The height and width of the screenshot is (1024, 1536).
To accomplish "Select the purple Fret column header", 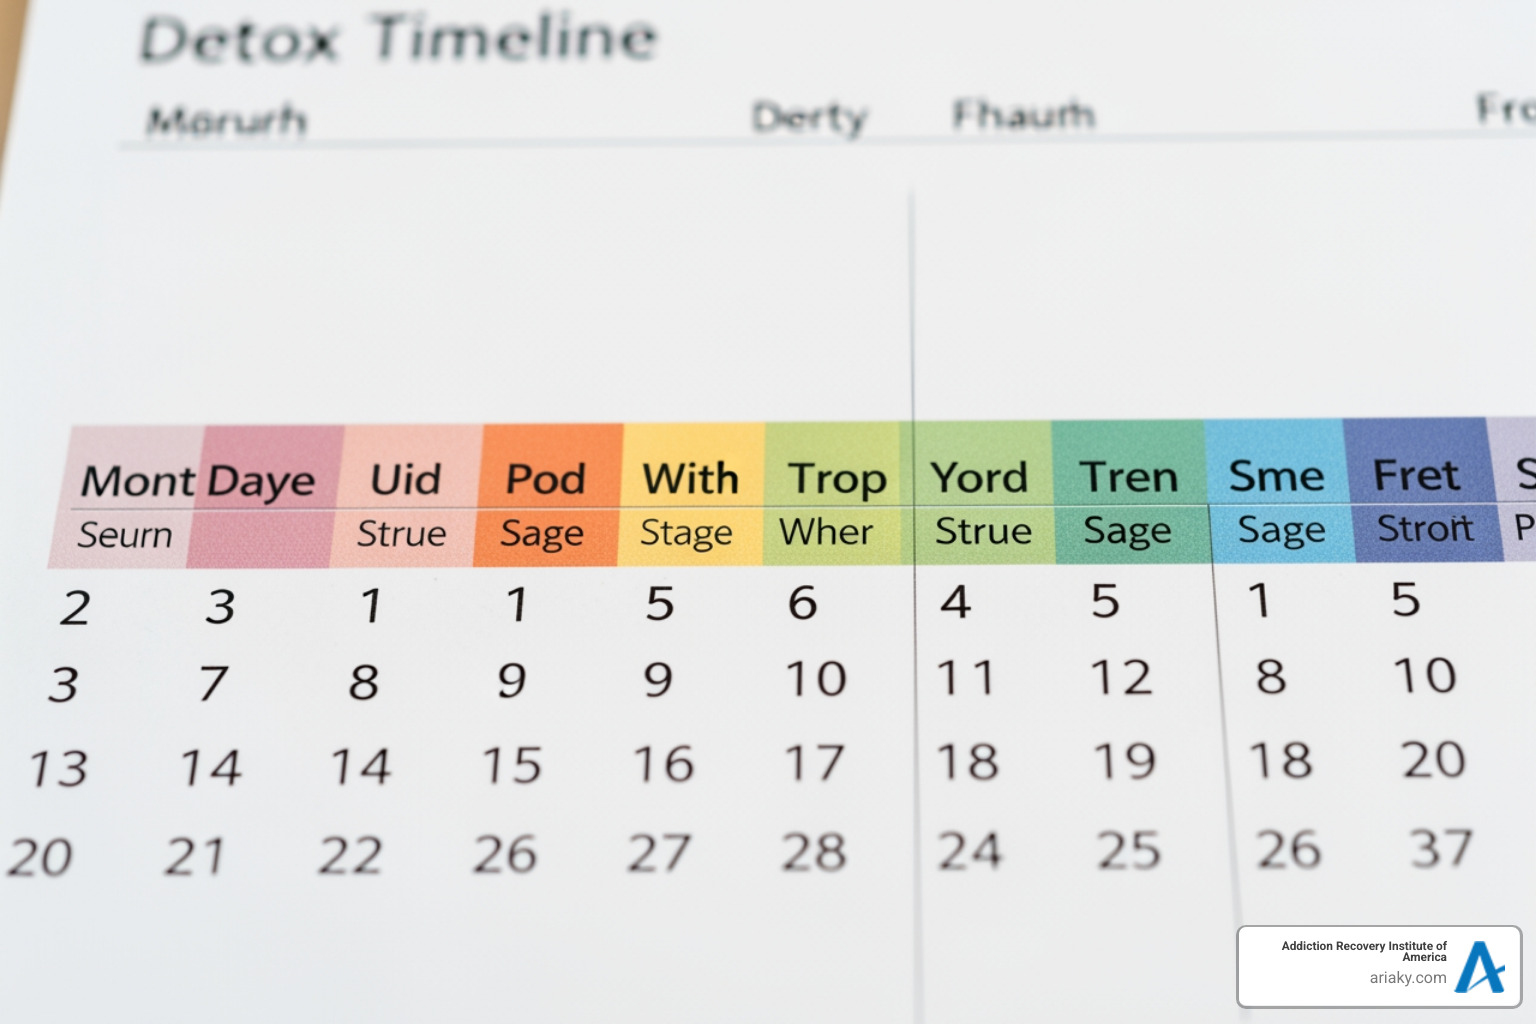I will (x=1417, y=474).
